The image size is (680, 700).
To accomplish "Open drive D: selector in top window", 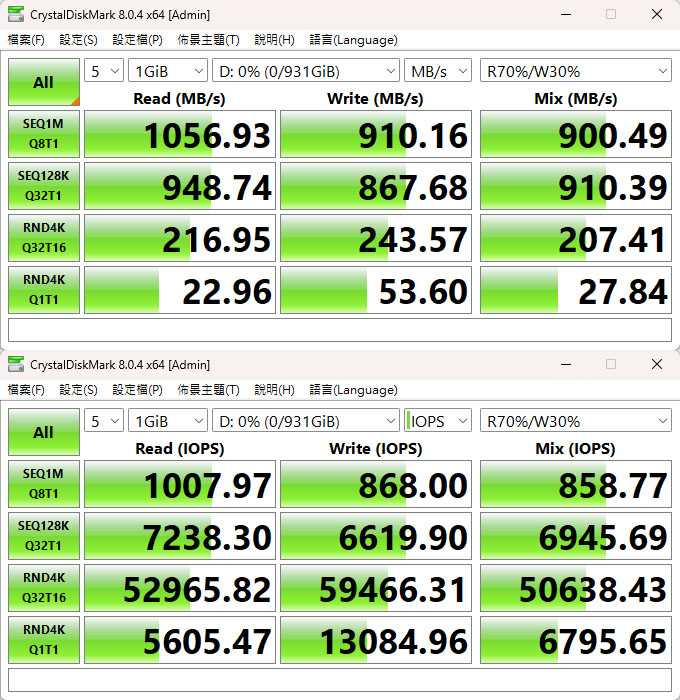I will [306, 71].
